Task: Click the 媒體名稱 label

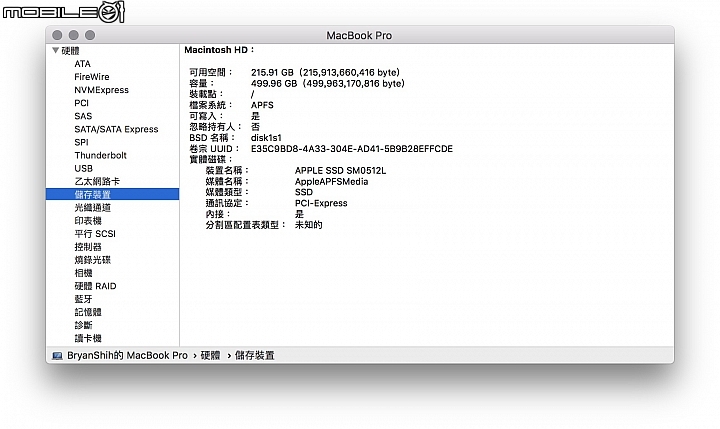Action: 227,181
